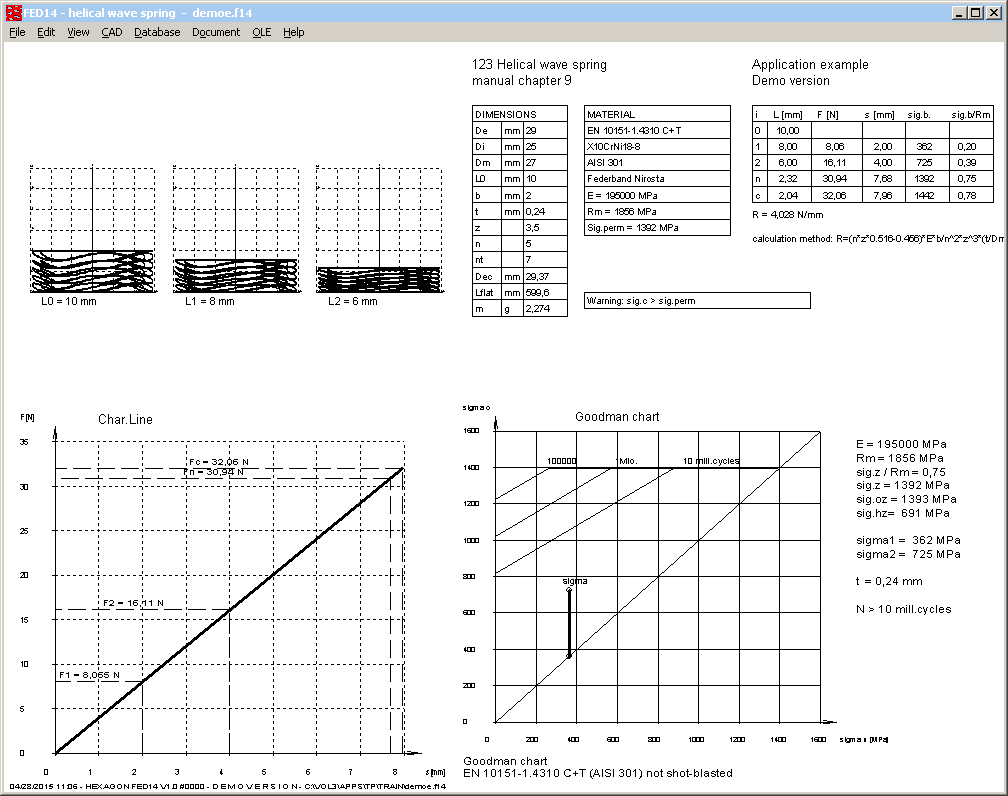
Task: Minimize the FED14 window
Action: 960,11
